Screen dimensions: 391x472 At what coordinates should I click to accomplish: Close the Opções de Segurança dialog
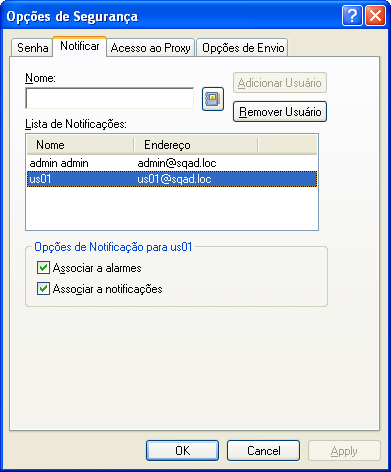point(375,15)
